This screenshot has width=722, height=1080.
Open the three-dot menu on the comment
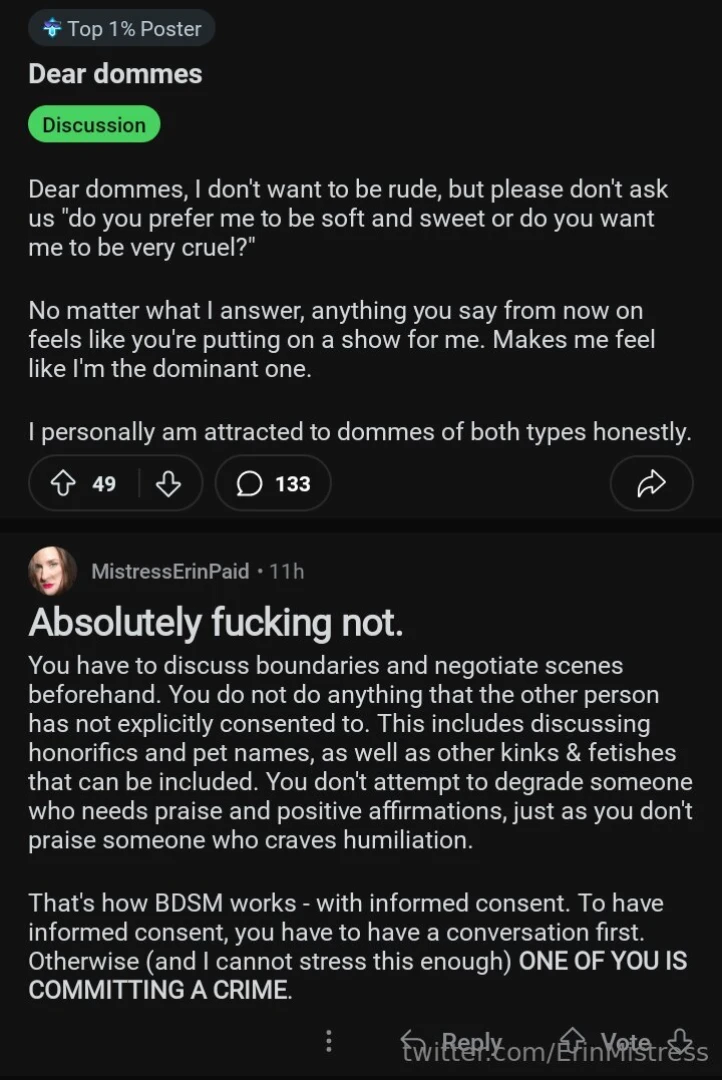coord(329,1041)
